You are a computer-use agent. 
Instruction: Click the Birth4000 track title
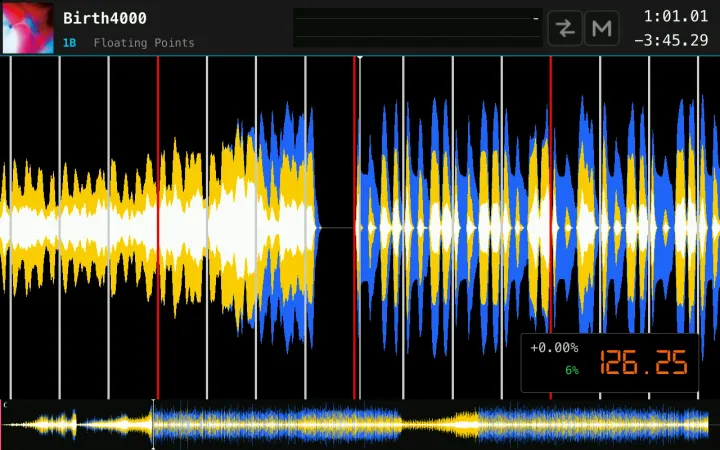pyautogui.click(x=105, y=18)
